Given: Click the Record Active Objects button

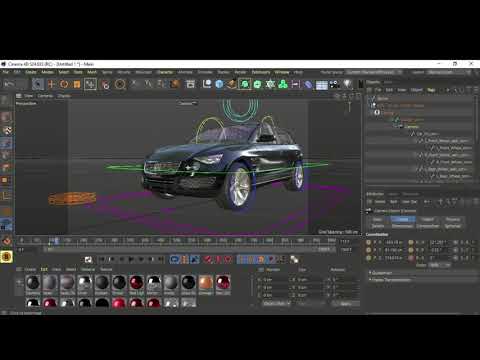Looking at the screenshot, I should 208,259.
